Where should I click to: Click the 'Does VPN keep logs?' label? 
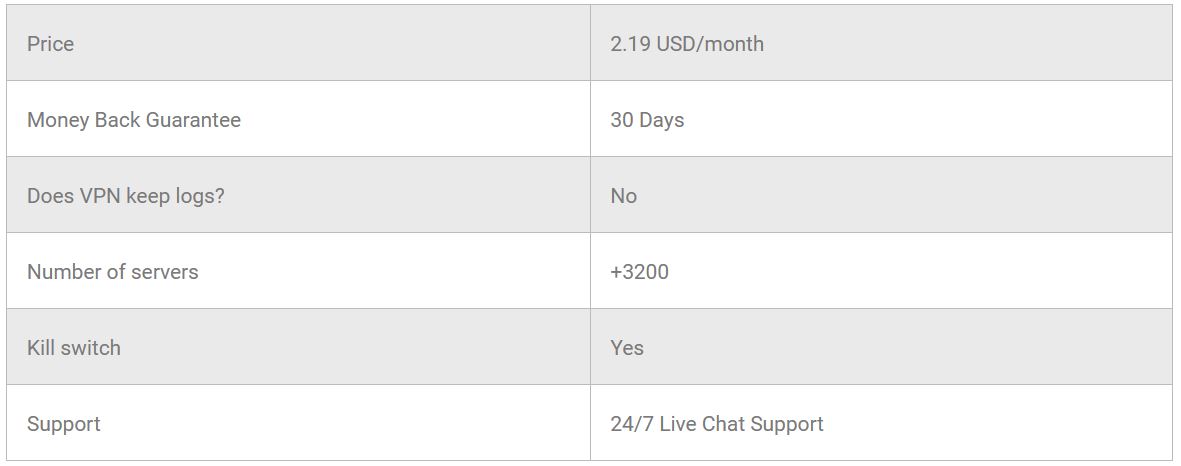(126, 196)
